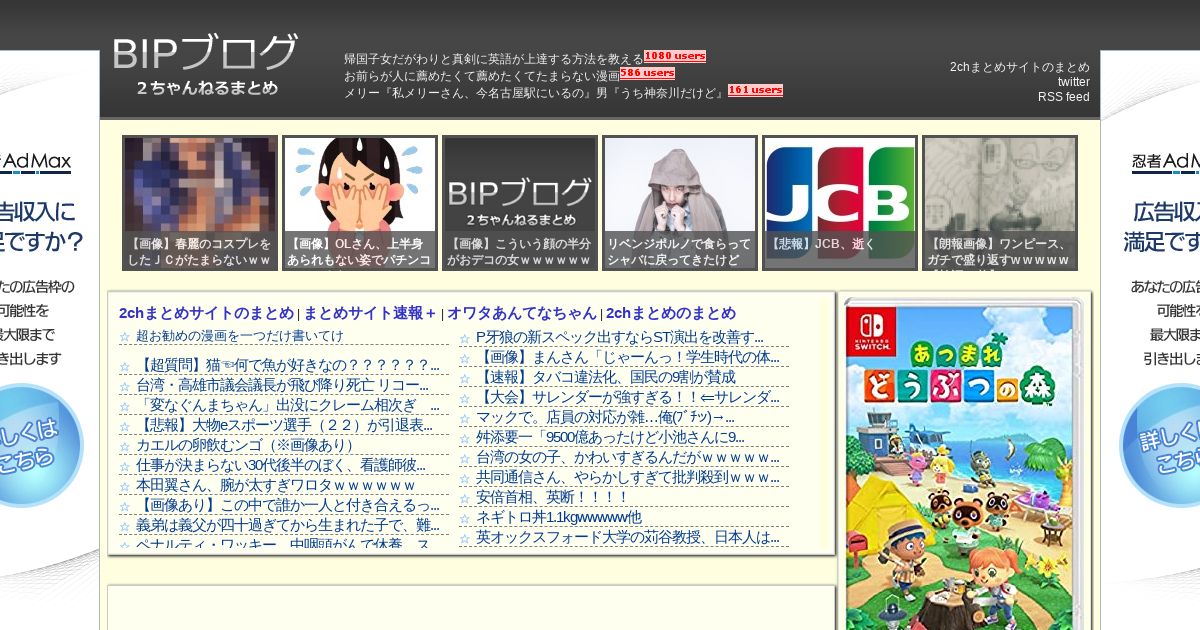Open the 161 users bookmark badge
This screenshot has width=1200, height=630.
pyautogui.click(x=755, y=90)
